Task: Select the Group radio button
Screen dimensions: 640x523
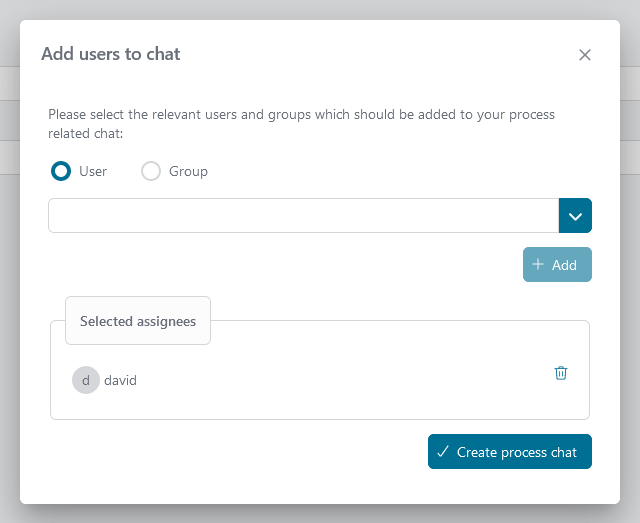Action: (x=151, y=171)
